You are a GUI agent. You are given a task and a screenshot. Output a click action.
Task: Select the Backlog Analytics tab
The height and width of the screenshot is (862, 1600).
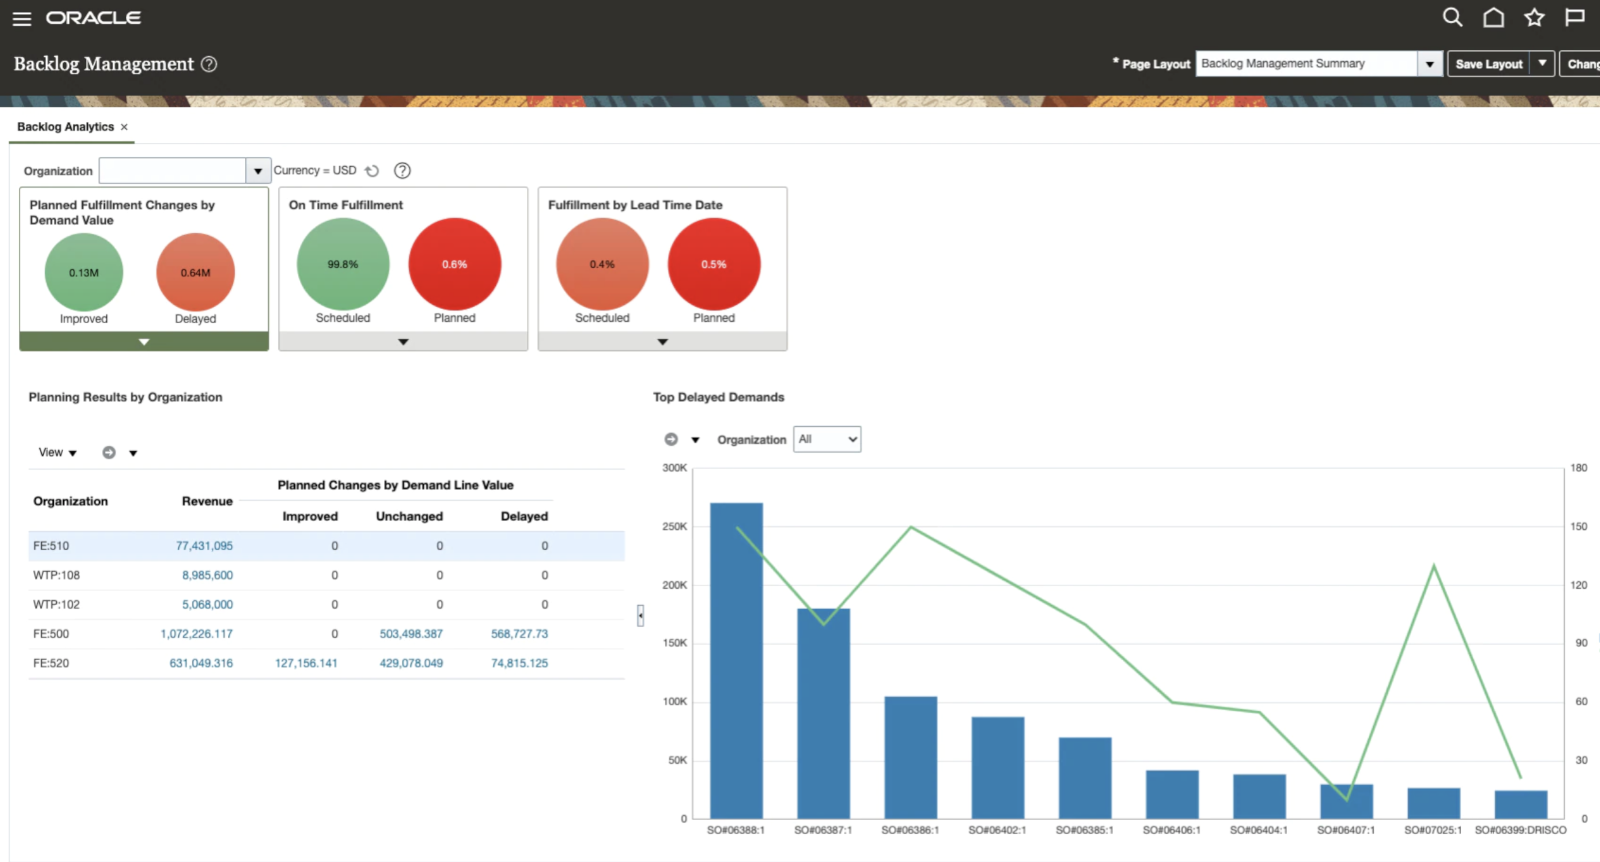click(65, 127)
